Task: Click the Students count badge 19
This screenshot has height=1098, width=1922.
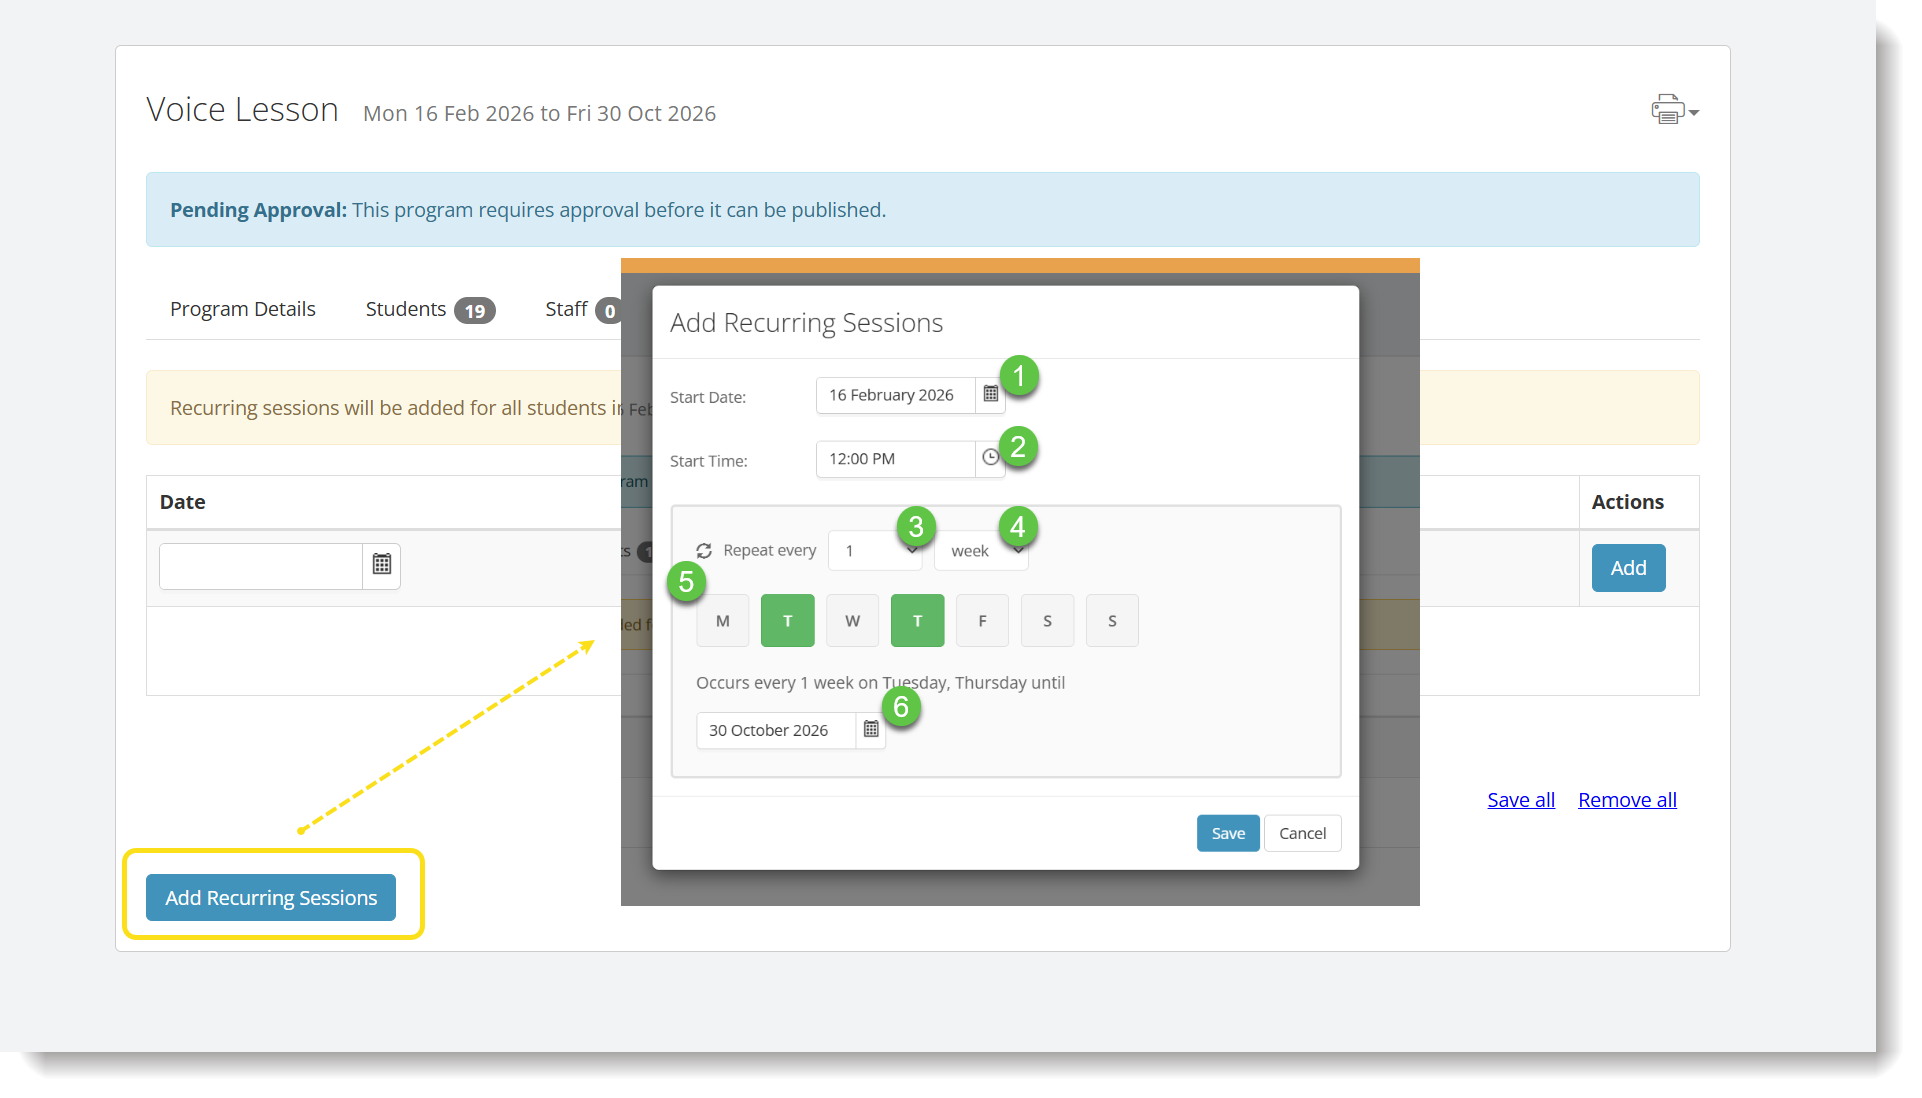Action: click(x=474, y=311)
